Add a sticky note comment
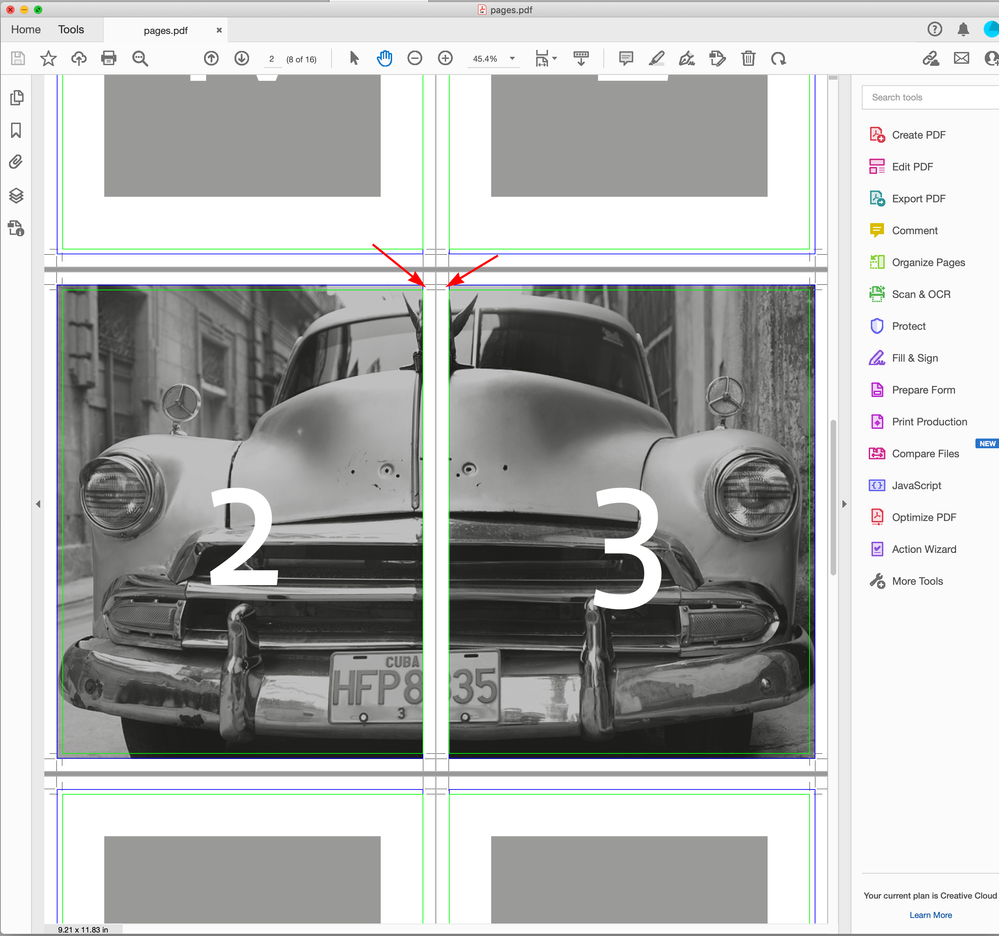 pyautogui.click(x=626, y=59)
